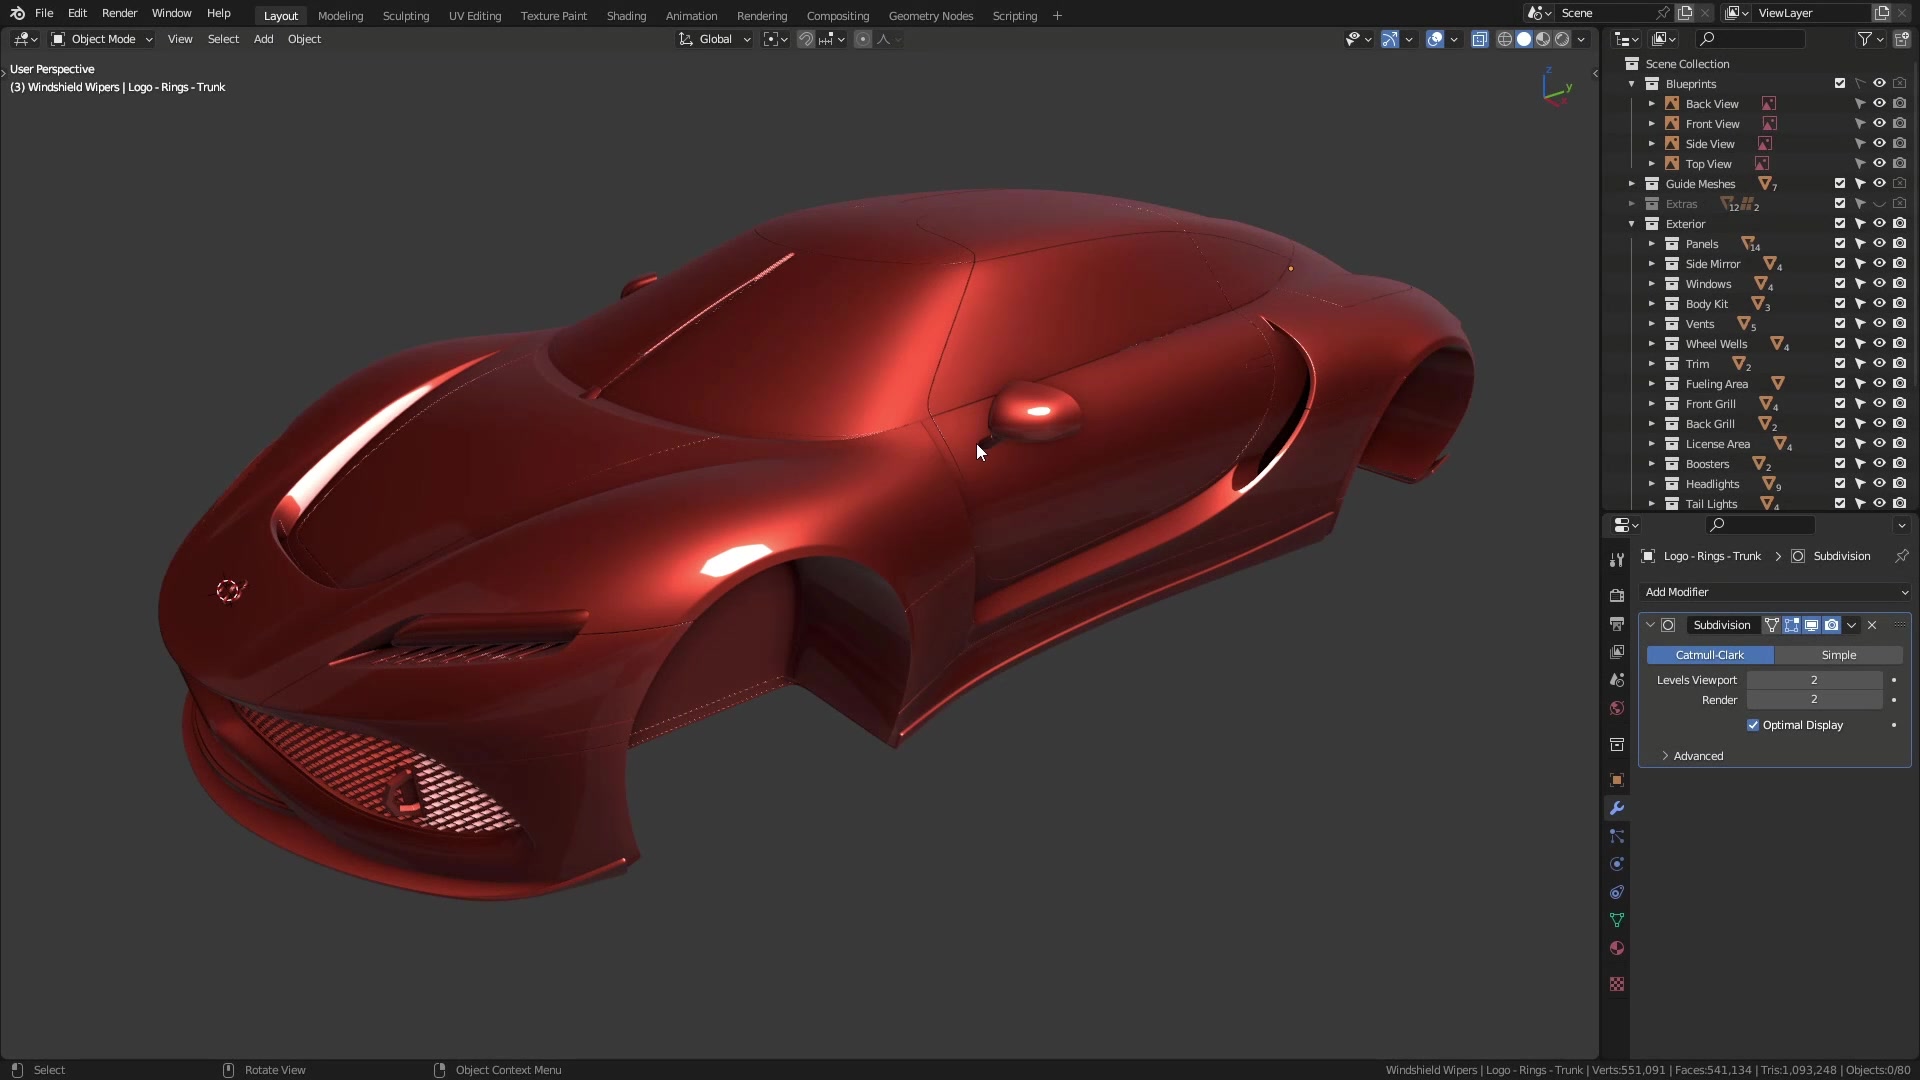Uncheck Optimal Display checkbox

pyautogui.click(x=1753, y=725)
